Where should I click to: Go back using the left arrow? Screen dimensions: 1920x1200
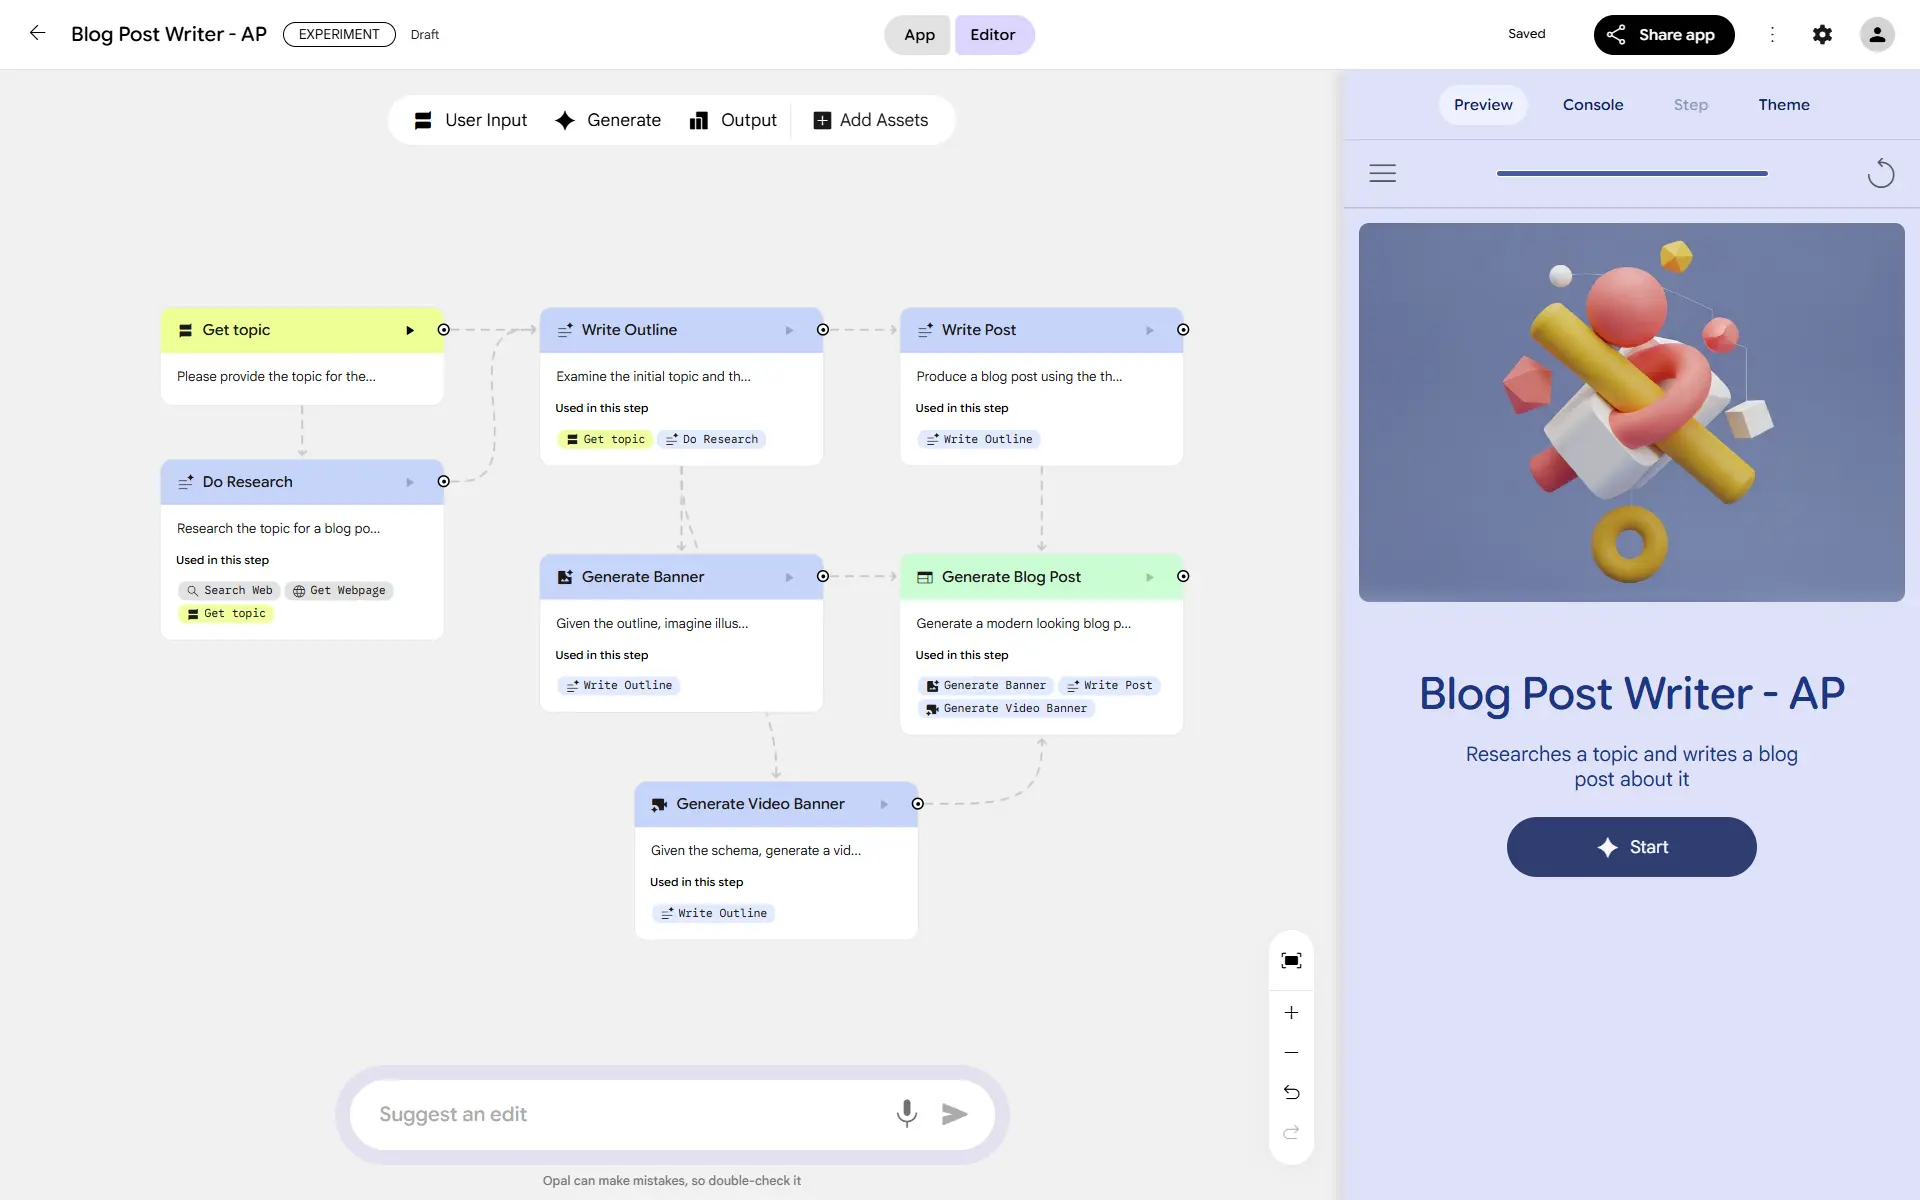pos(37,33)
